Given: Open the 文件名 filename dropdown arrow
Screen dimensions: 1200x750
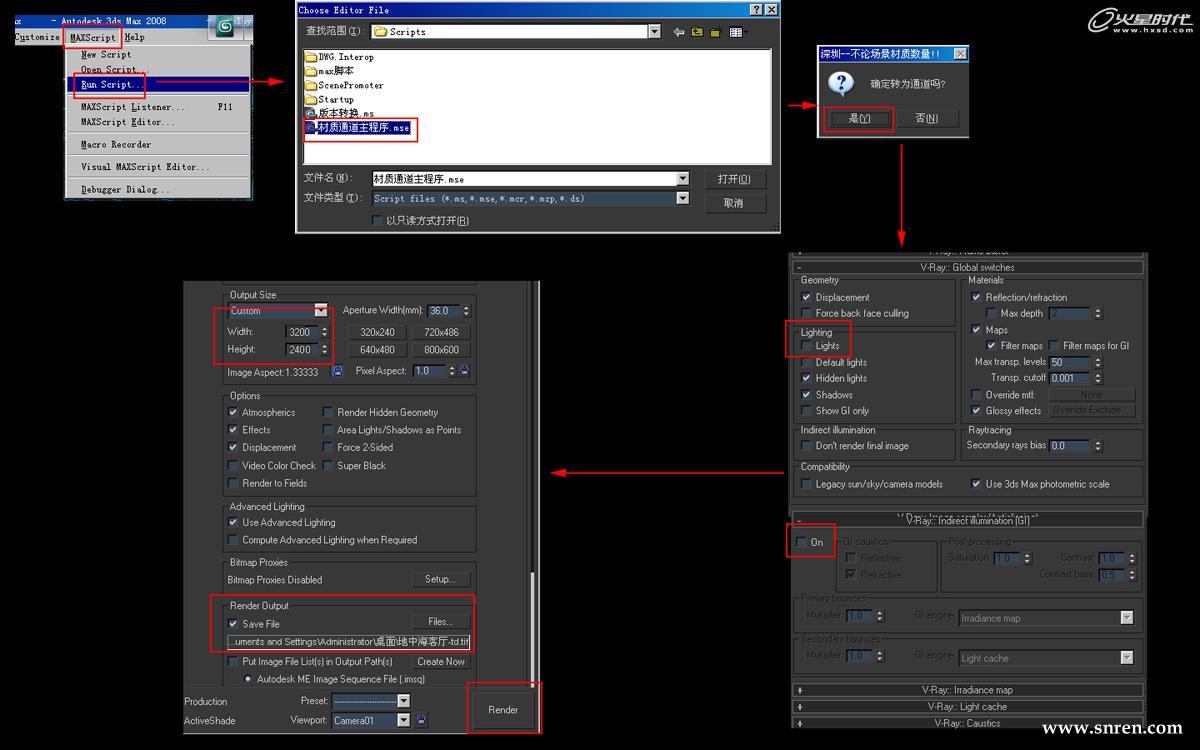Looking at the screenshot, I should (683, 179).
